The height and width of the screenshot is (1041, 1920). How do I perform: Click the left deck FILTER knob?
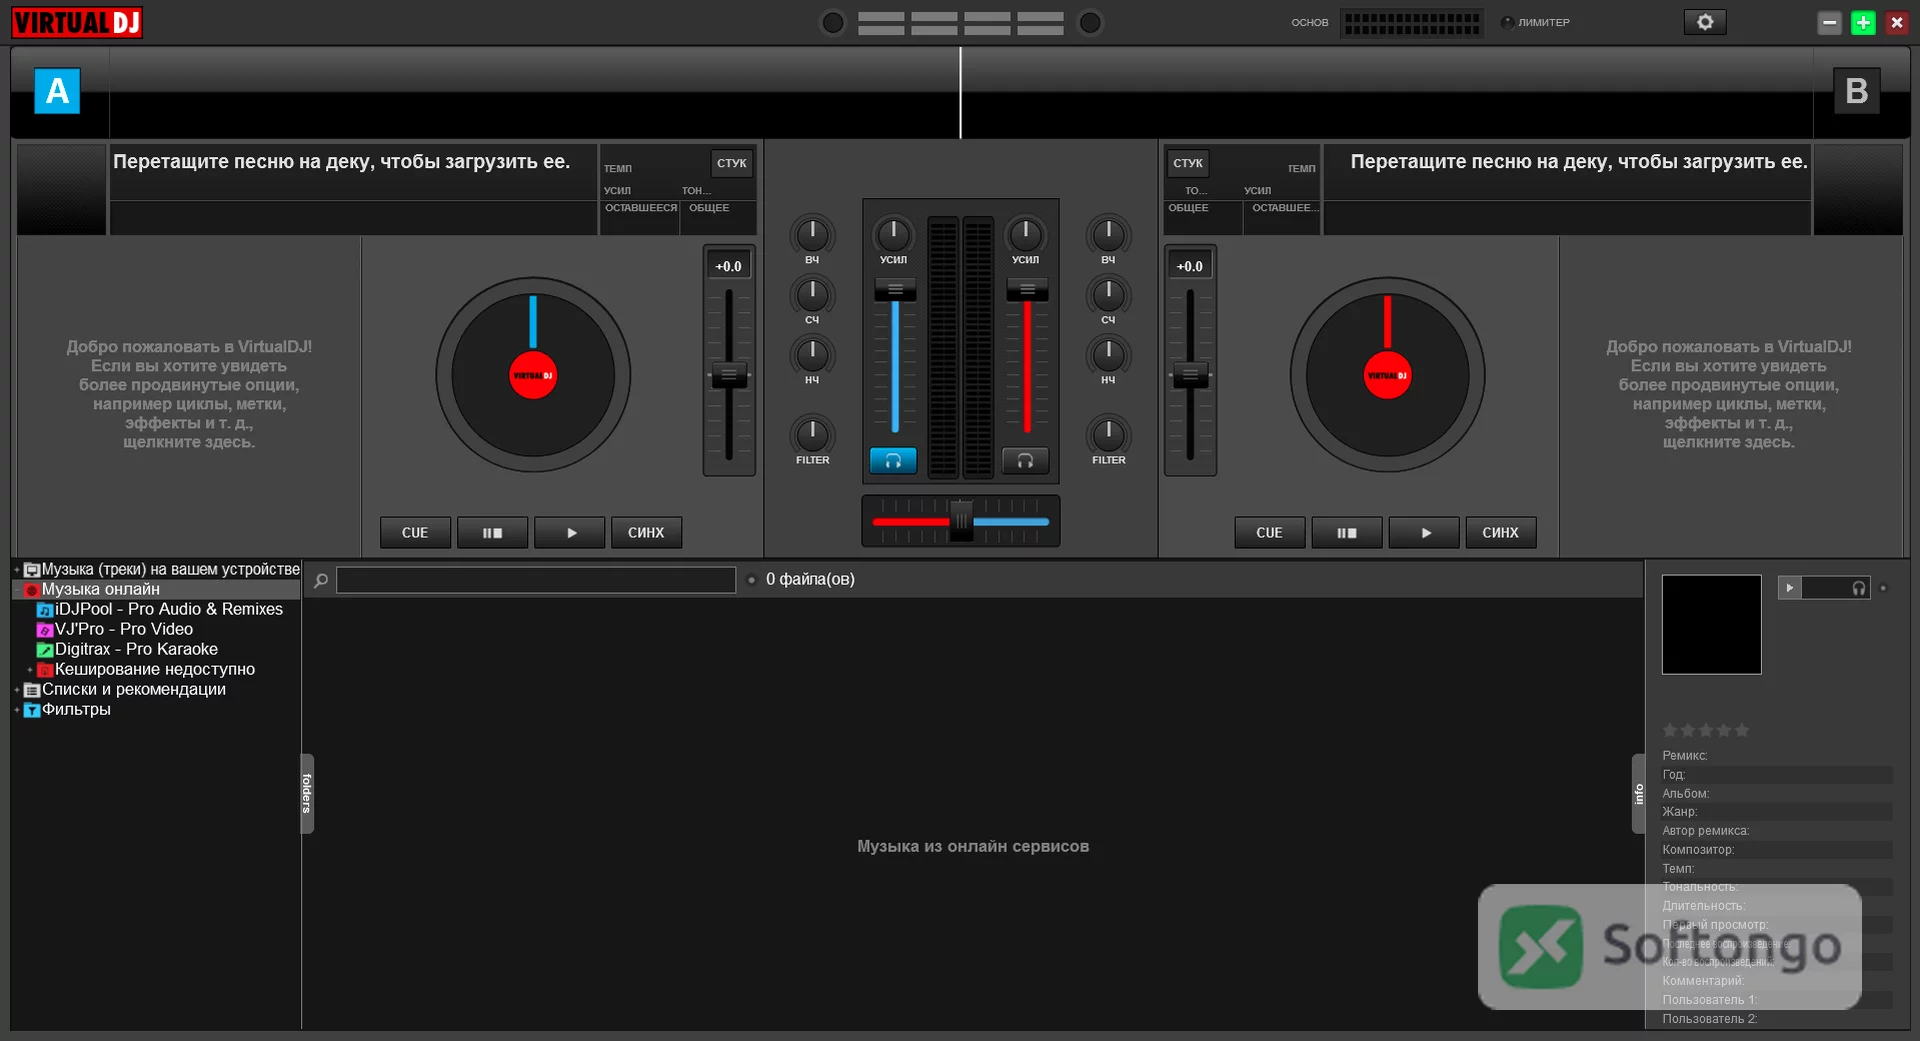click(812, 434)
